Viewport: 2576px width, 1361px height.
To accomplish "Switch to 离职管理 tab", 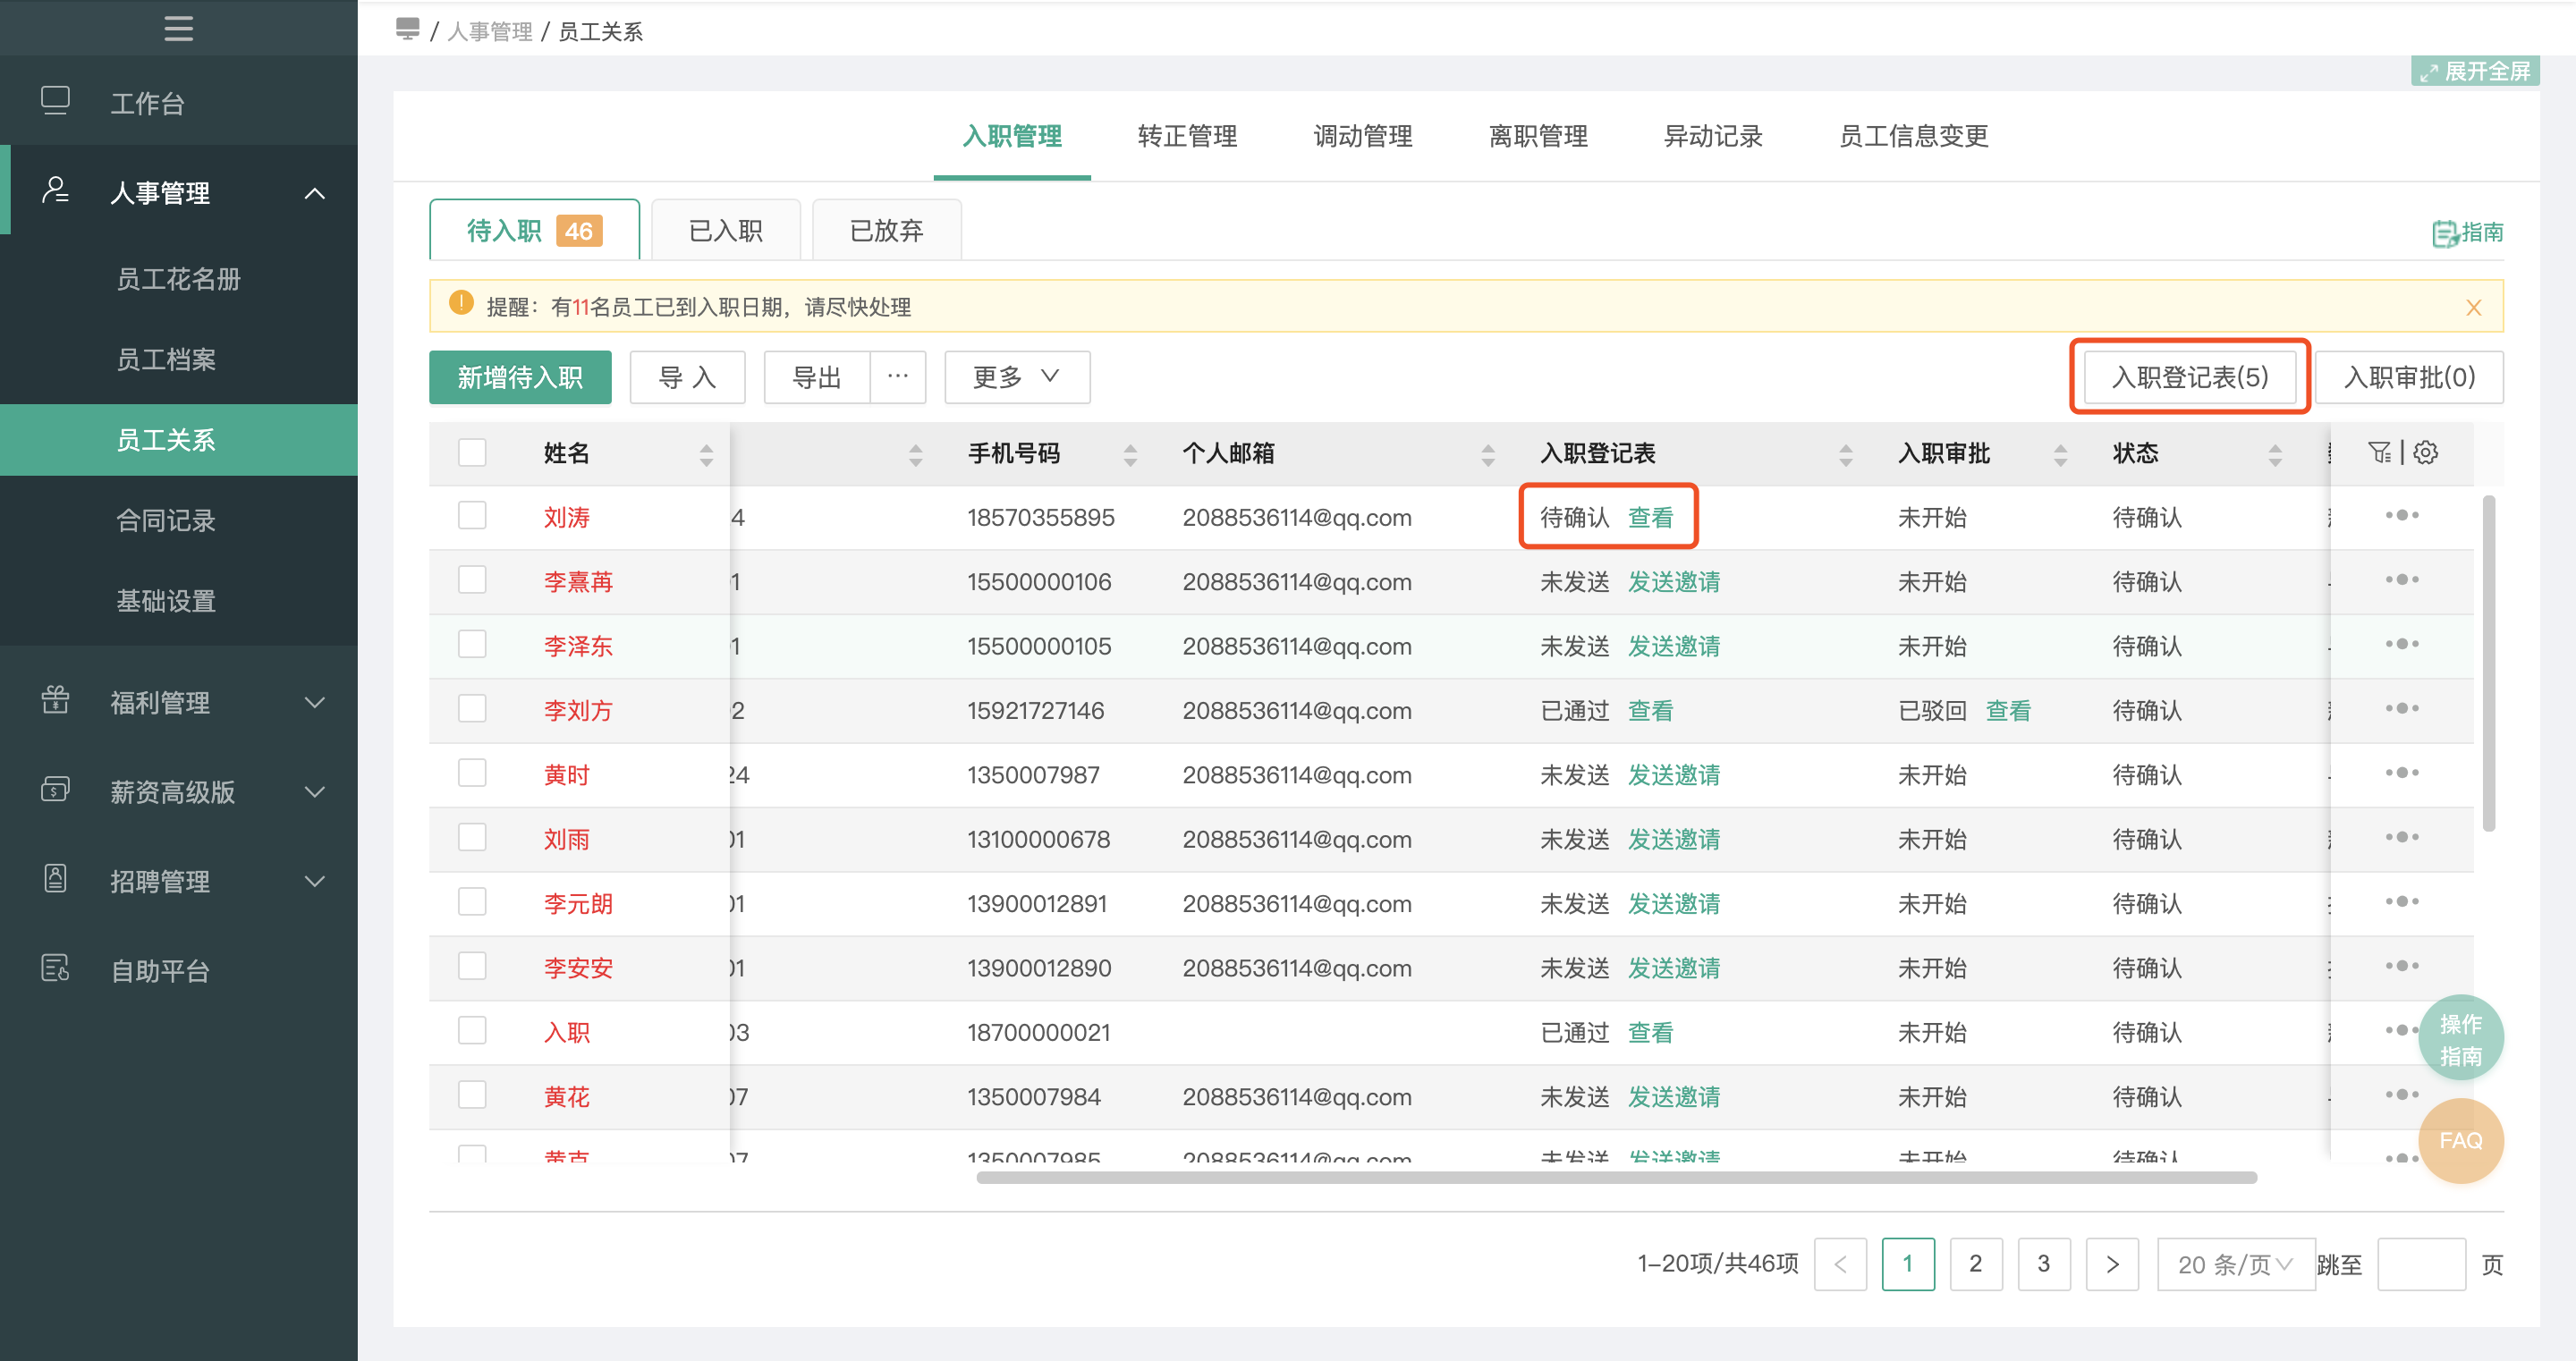I will (x=1537, y=136).
